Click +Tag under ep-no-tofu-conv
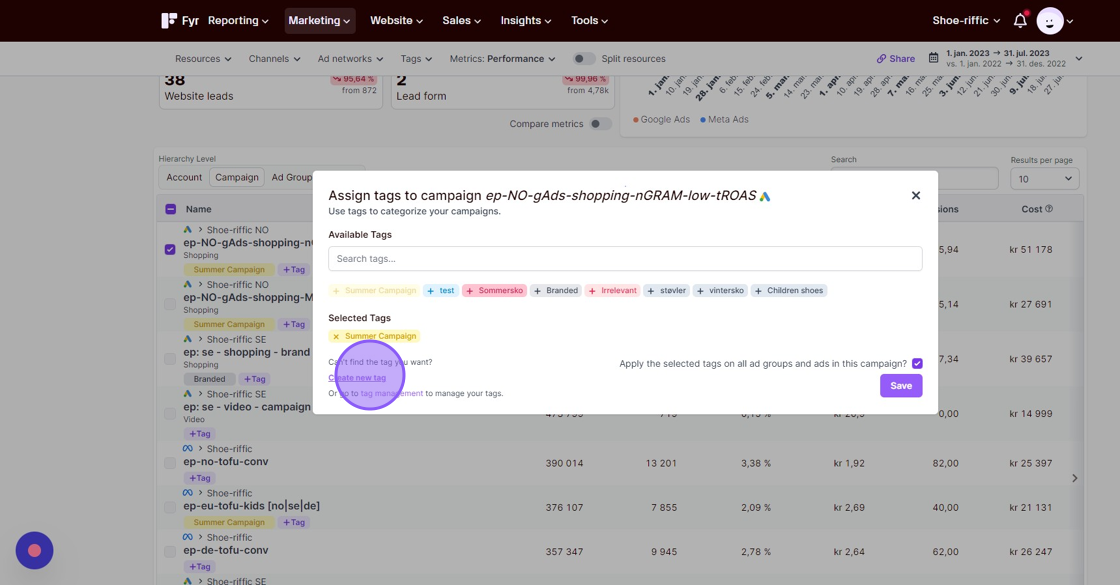This screenshot has width=1120, height=585. coord(199,478)
